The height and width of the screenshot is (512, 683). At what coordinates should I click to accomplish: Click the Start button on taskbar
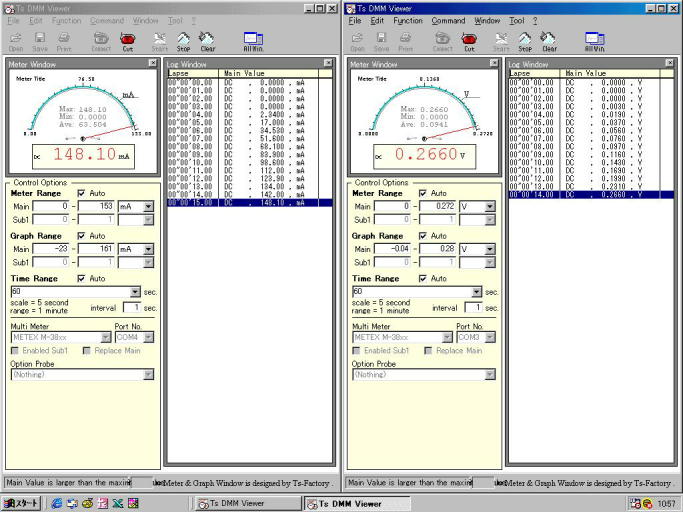21,503
